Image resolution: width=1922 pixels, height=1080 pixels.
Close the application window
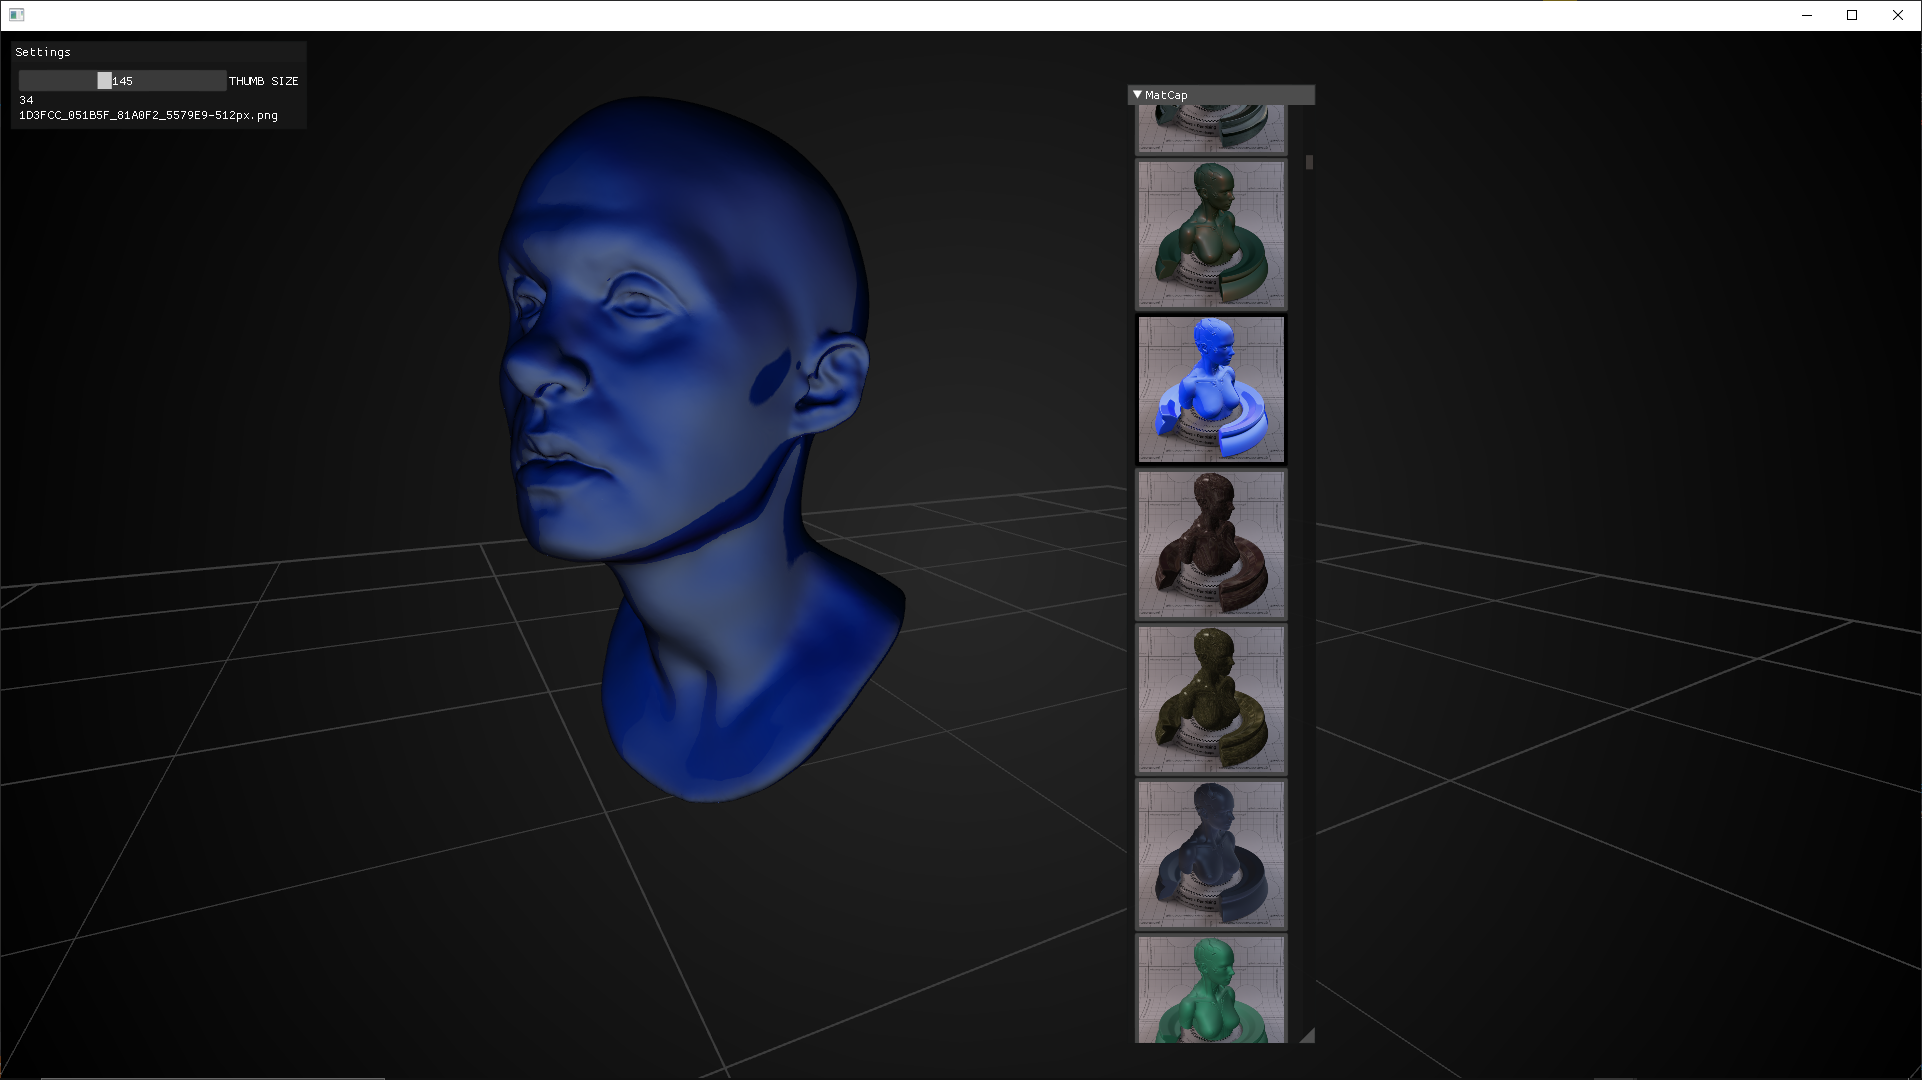pos(1897,15)
